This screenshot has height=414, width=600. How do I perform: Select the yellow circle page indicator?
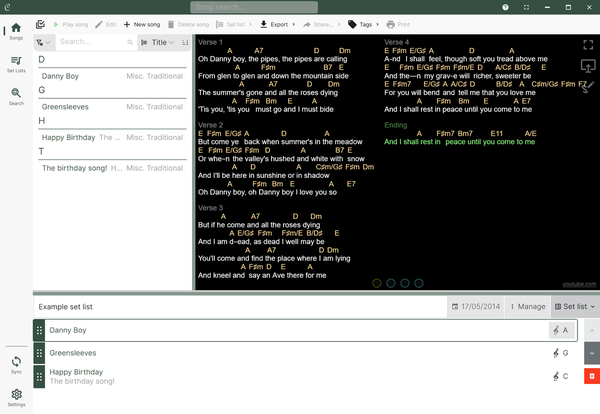click(377, 283)
